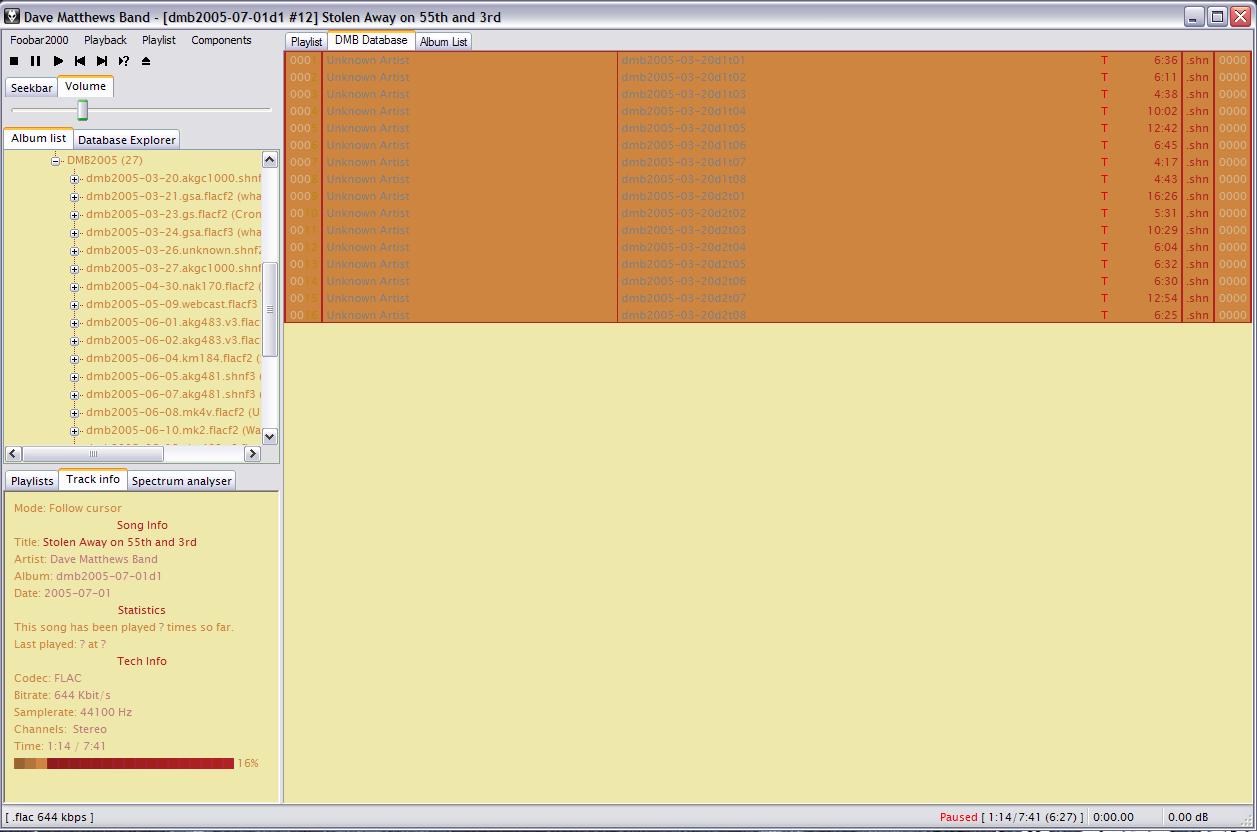Image resolution: width=1257 pixels, height=832 pixels.
Task: Open the Spectrum analyser tab
Action: 181,481
